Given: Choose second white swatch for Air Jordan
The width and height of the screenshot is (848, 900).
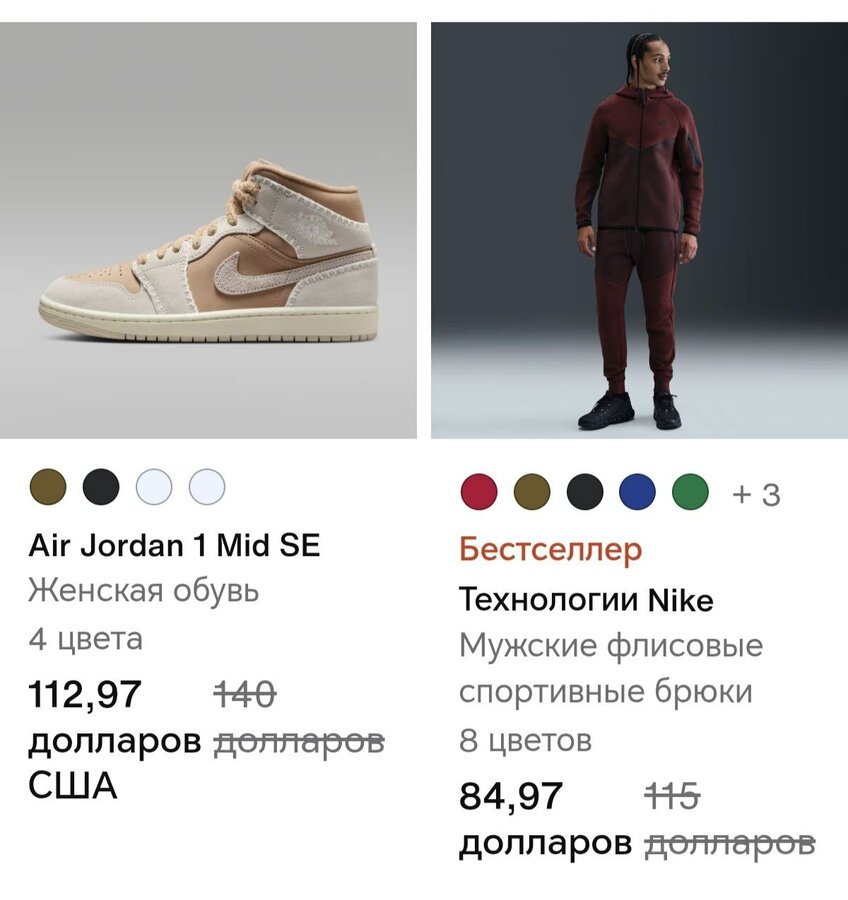Looking at the screenshot, I should click(207, 487).
